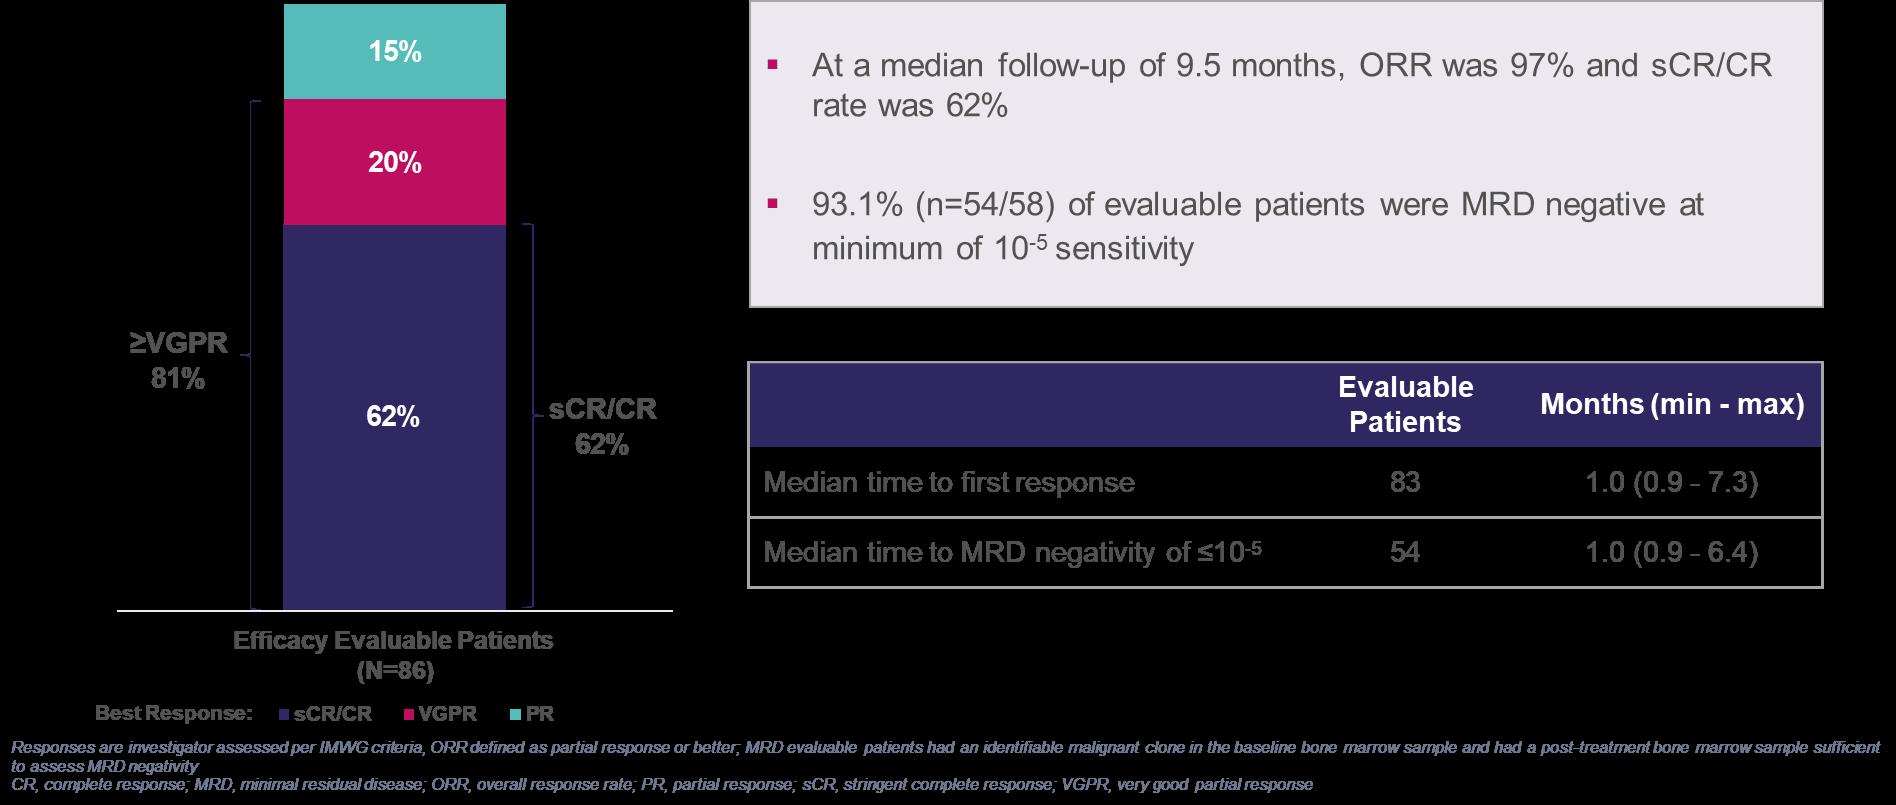Select the 15% PR bar segment
Viewport: 1896px width, 805px height.
[x=395, y=51]
